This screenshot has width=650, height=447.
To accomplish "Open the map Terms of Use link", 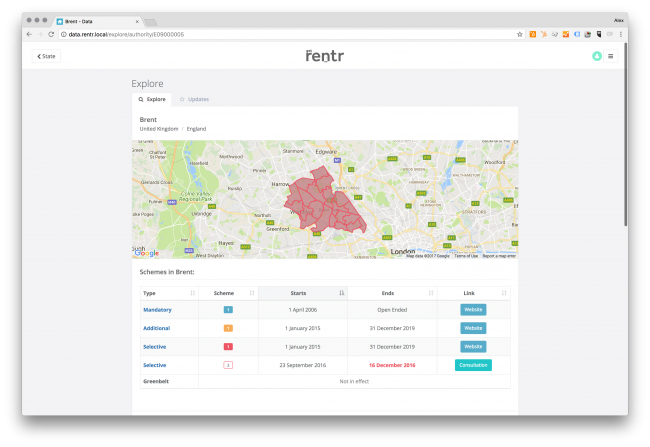I will coord(466,256).
